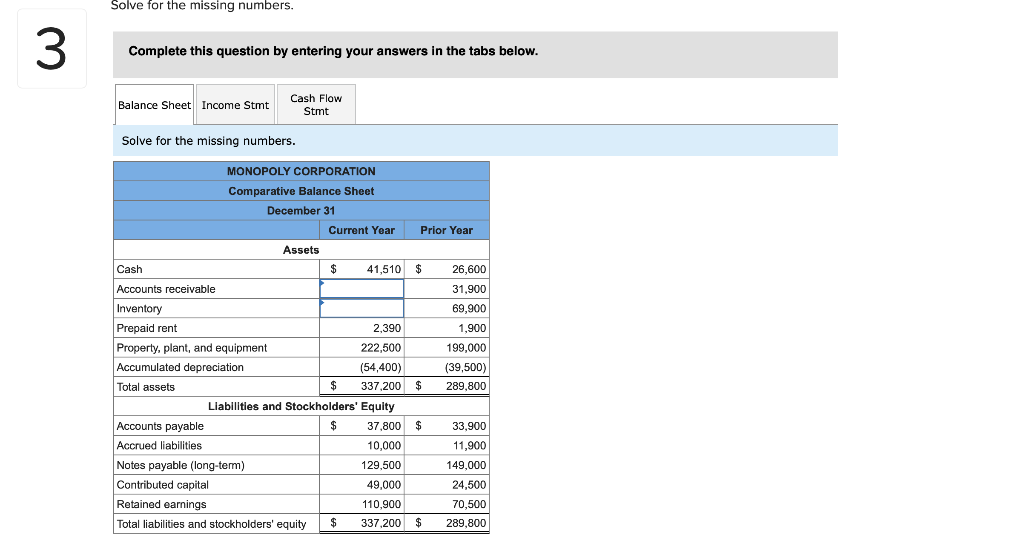This screenshot has height=549, width=1024.
Task: Click the Cash prior year value 26,600
Action: pyautogui.click(x=469, y=269)
